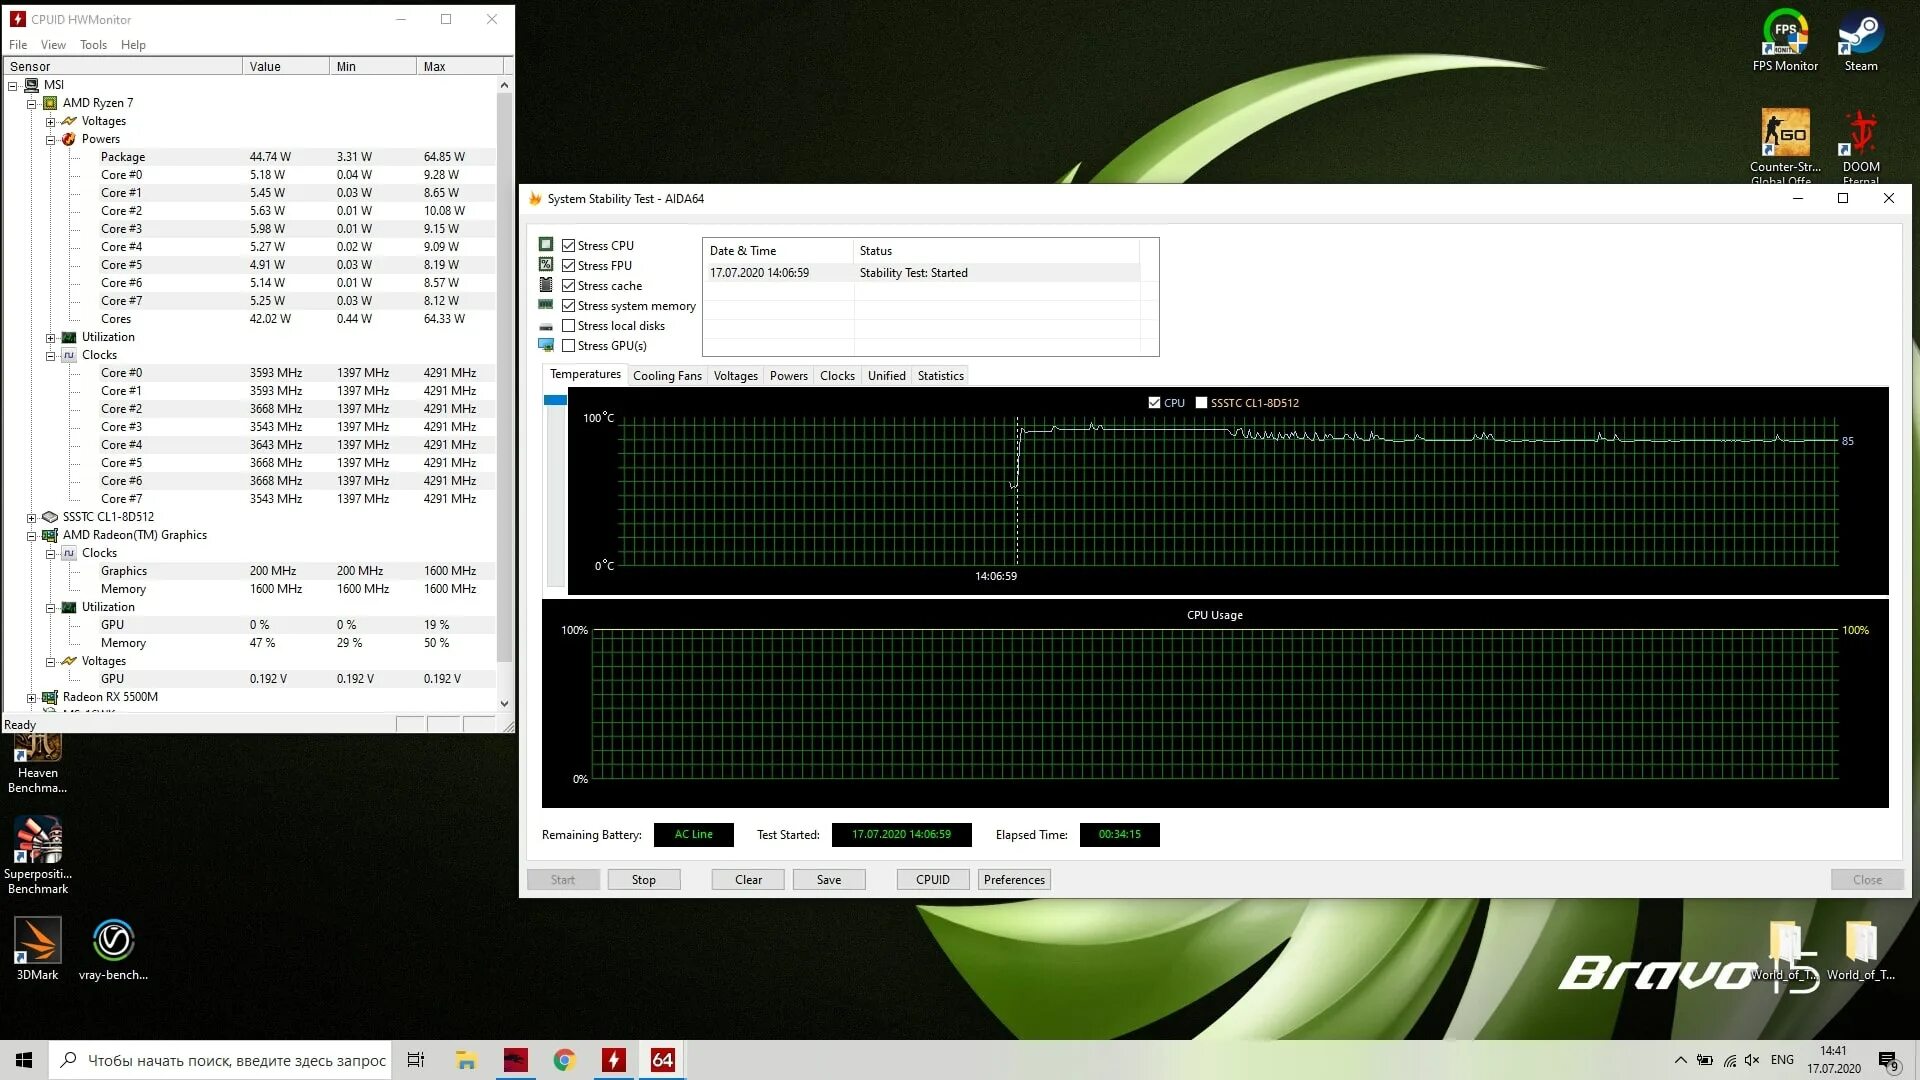Open Chrome from taskbar
The height and width of the screenshot is (1080, 1920).
pyautogui.click(x=564, y=1060)
